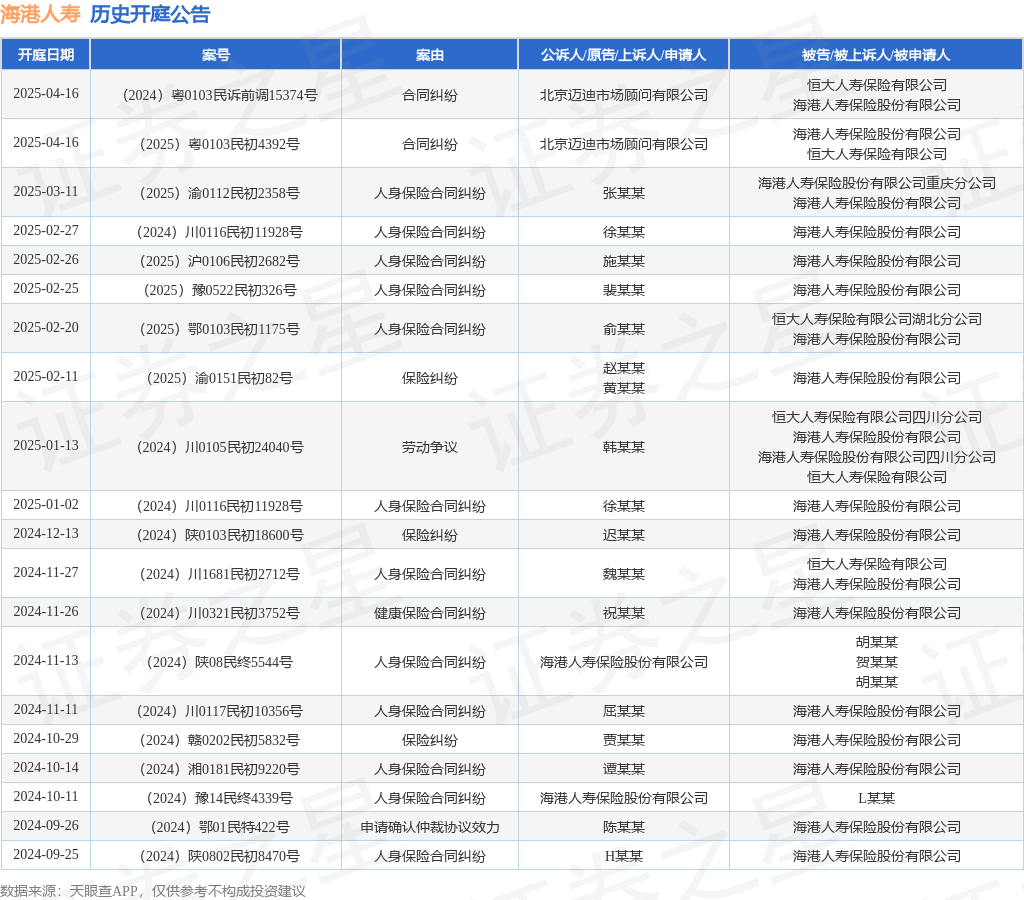Image resolution: width=1024 pixels, height=900 pixels.
Task: Click plaintiff 屈某某
Action: (x=624, y=711)
